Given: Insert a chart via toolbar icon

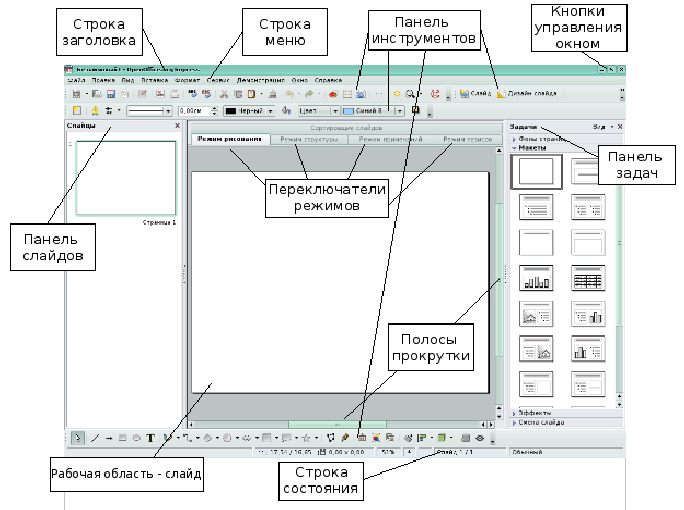Looking at the screenshot, I should [334, 94].
